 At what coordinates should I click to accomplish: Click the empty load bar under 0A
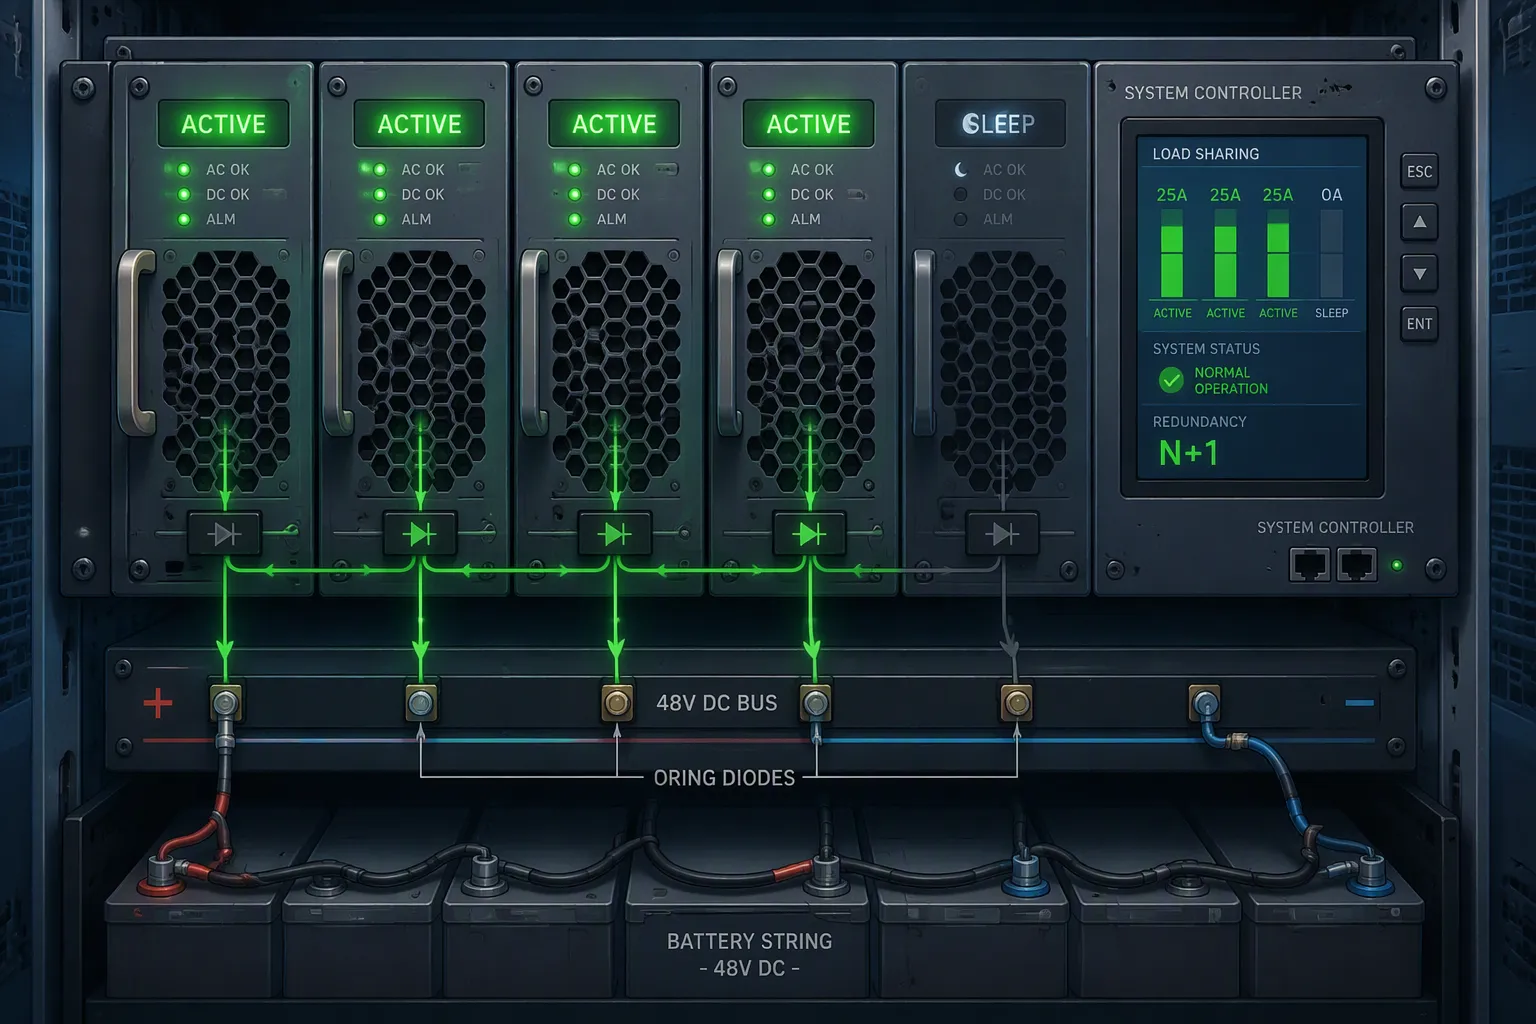[x=1331, y=254]
